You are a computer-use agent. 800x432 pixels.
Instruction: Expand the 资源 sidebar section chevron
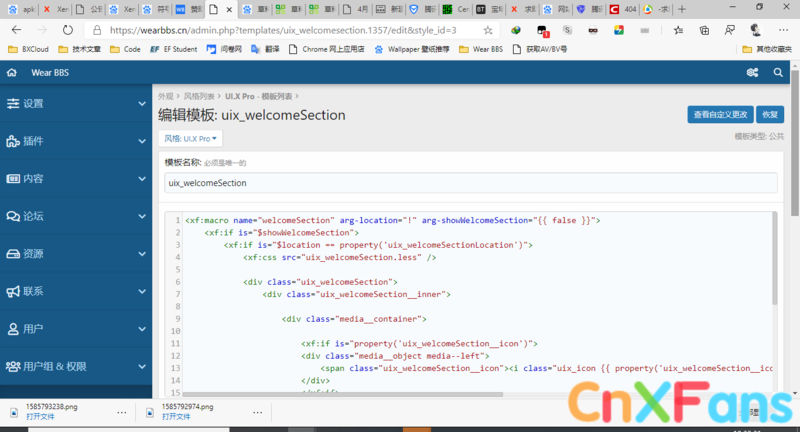pos(142,254)
